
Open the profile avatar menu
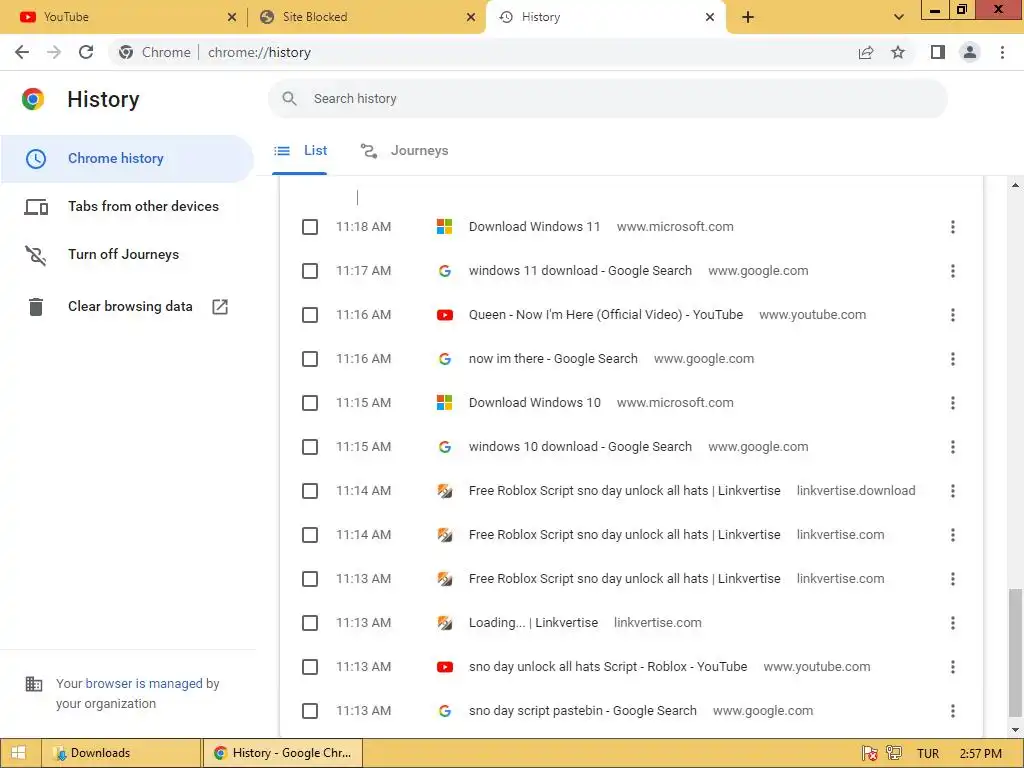(x=970, y=52)
